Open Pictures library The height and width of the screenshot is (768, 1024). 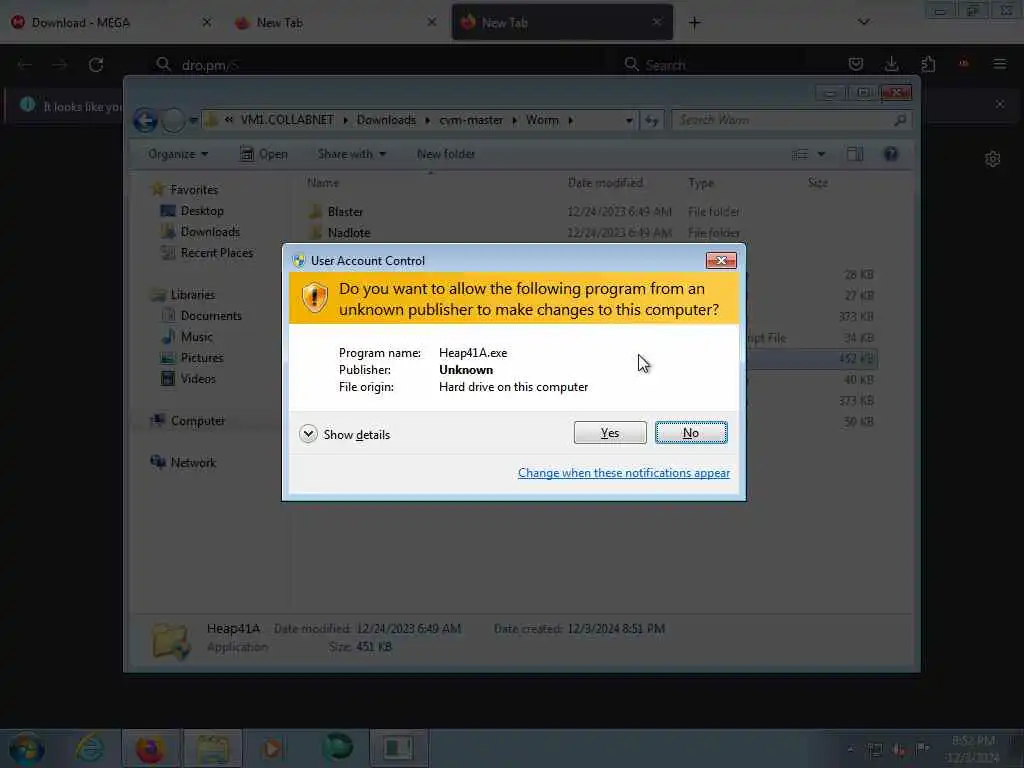[x=202, y=357]
